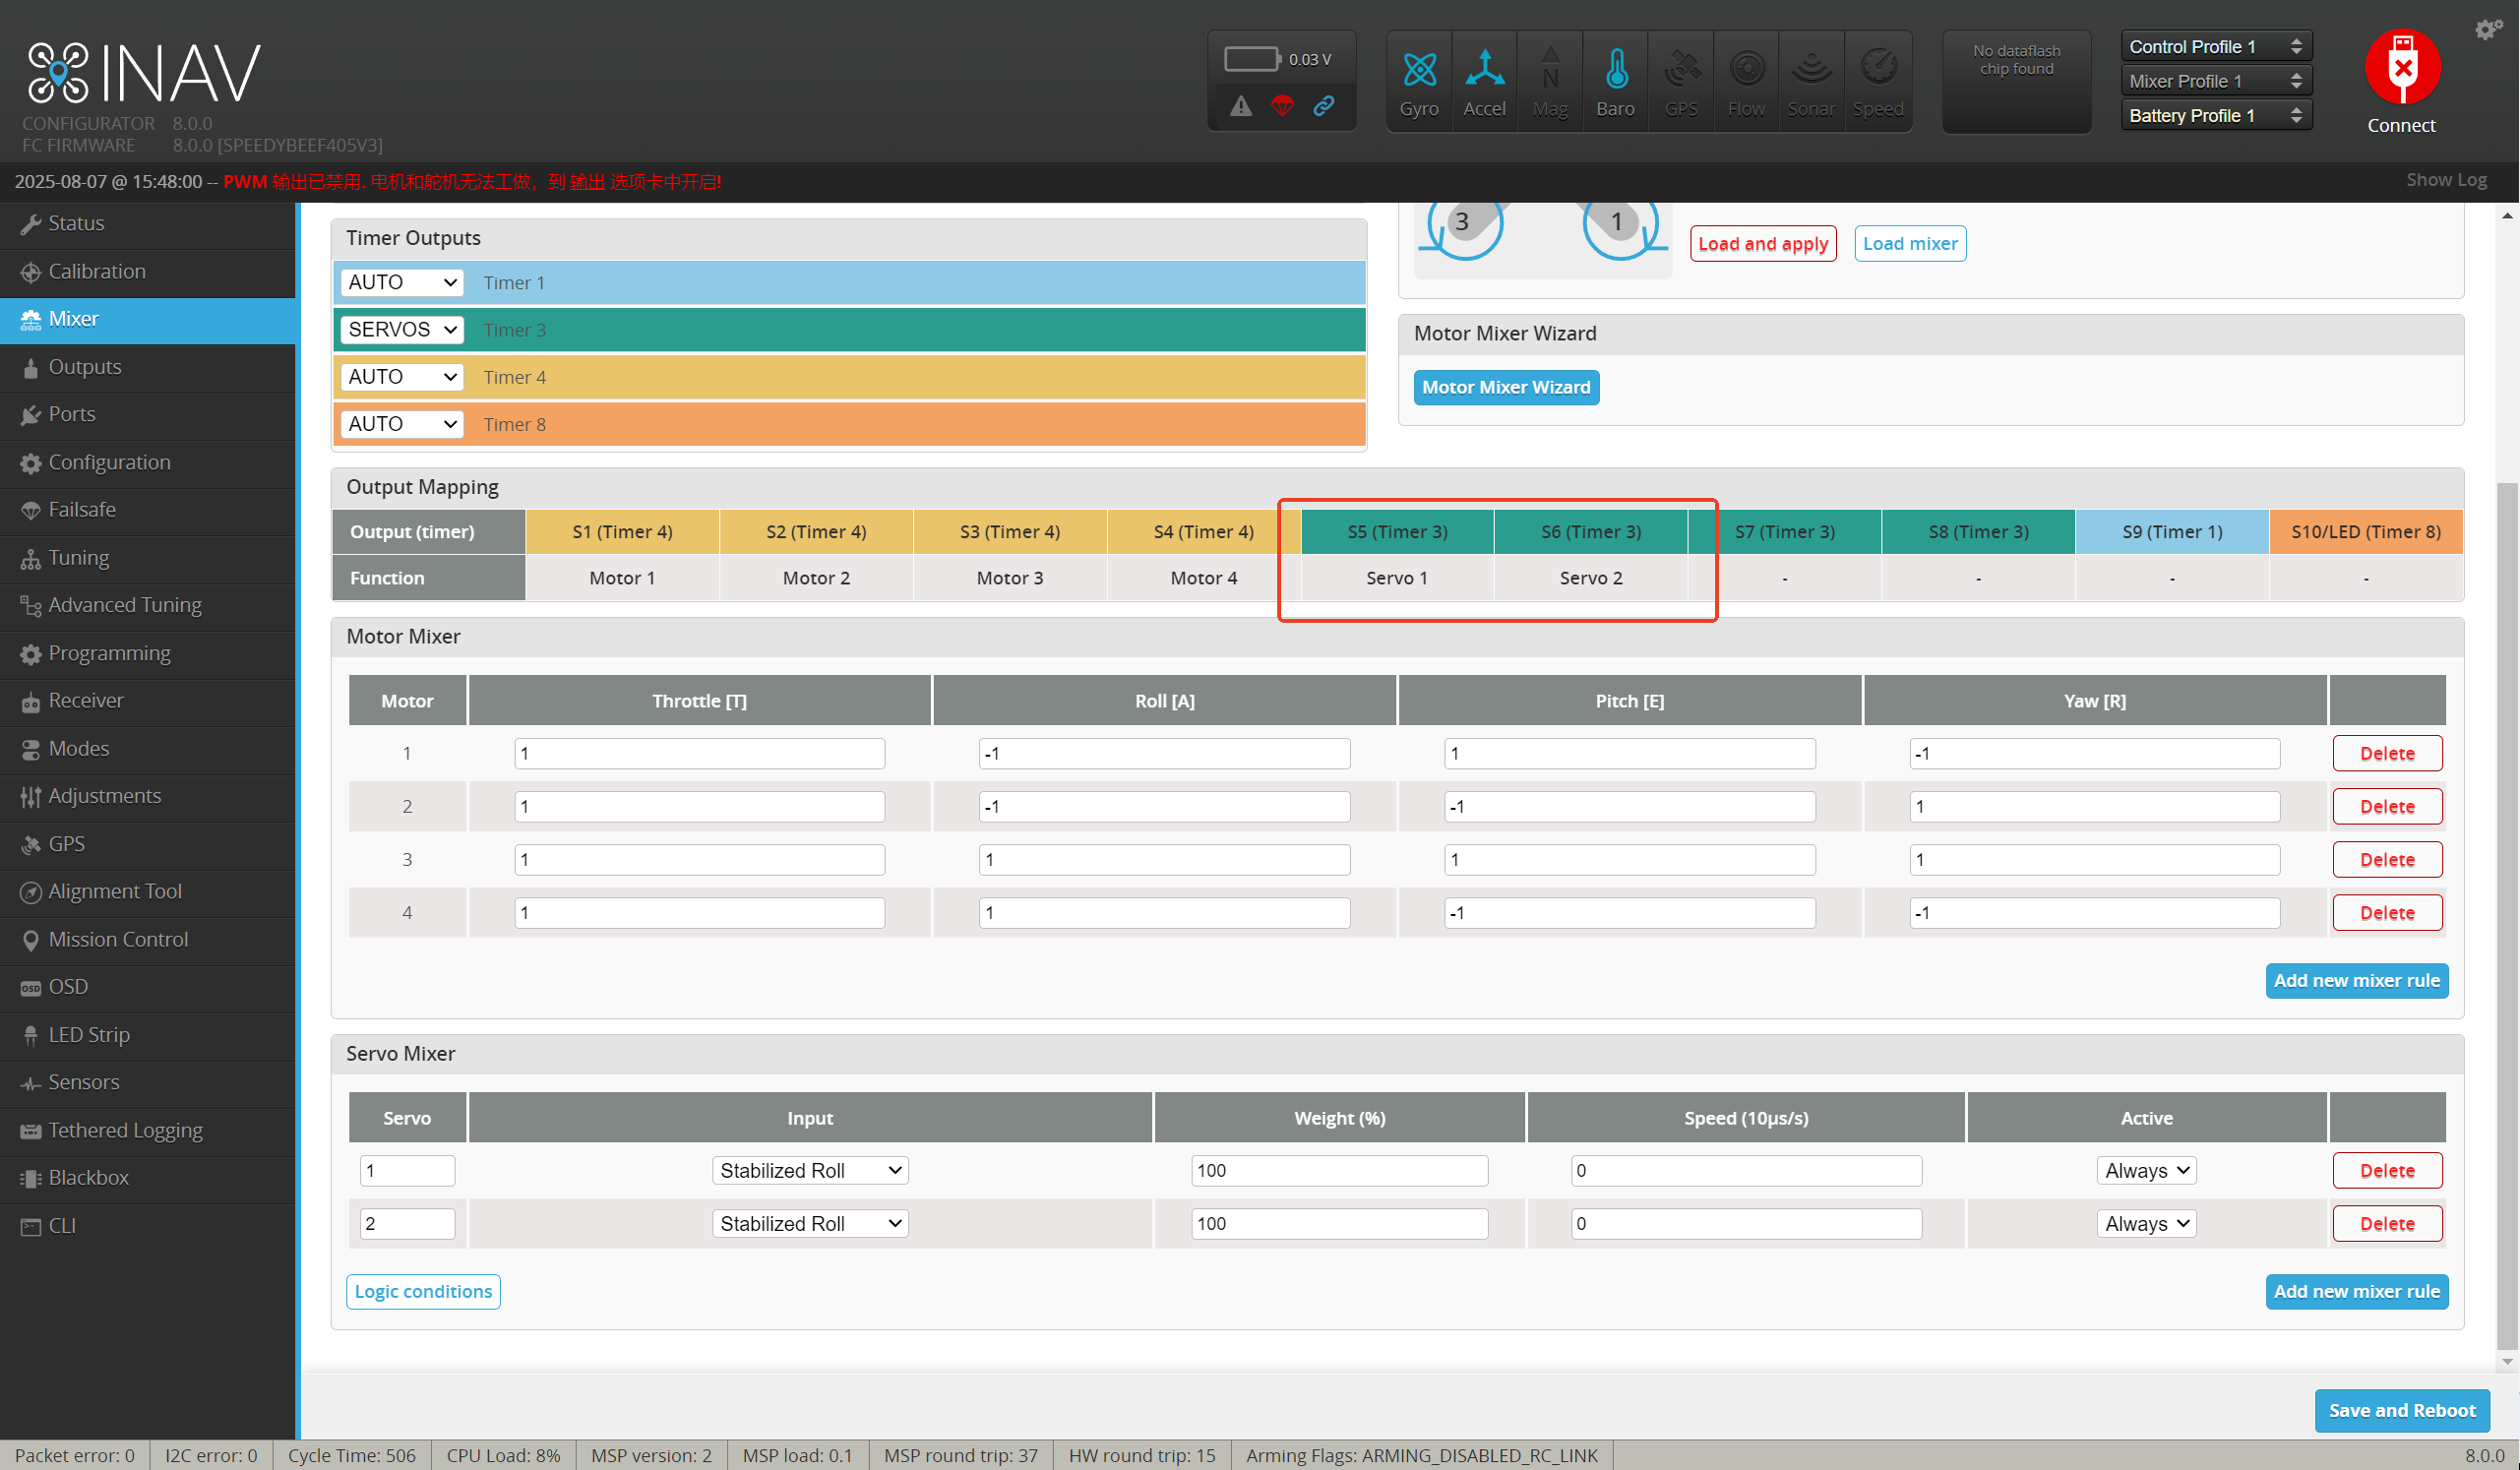The height and width of the screenshot is (1470, 2520).
Task: Click the S10/LED (Timer 8) output cell
Action: click(x=2365, y=531)
